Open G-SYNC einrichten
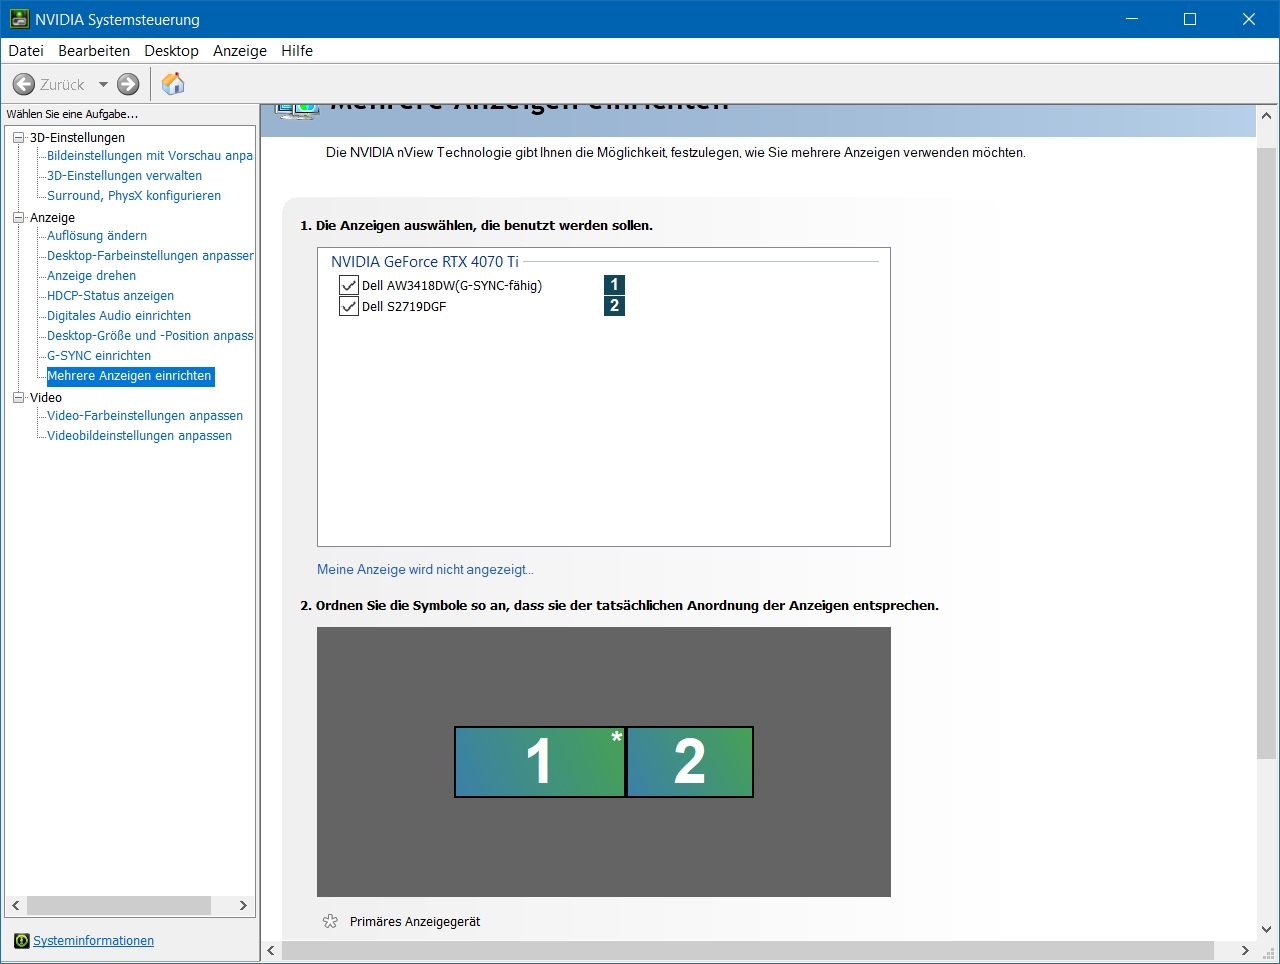 tap(99, 356)
